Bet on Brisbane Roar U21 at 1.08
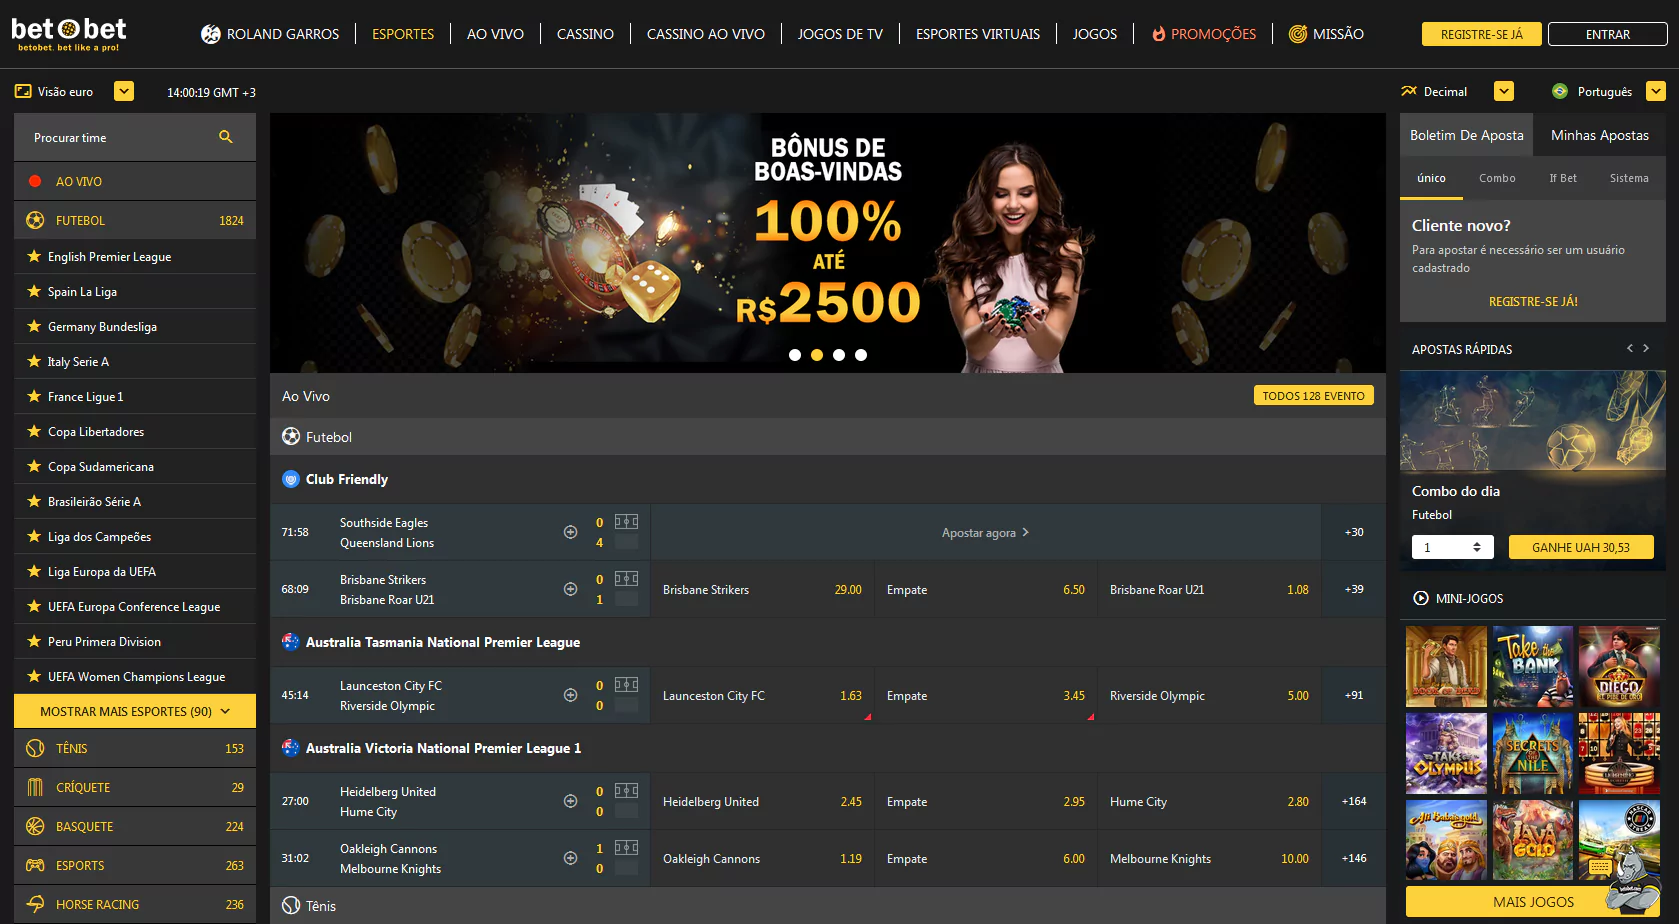1679x924 pixels. click(x=1209, y=589)
